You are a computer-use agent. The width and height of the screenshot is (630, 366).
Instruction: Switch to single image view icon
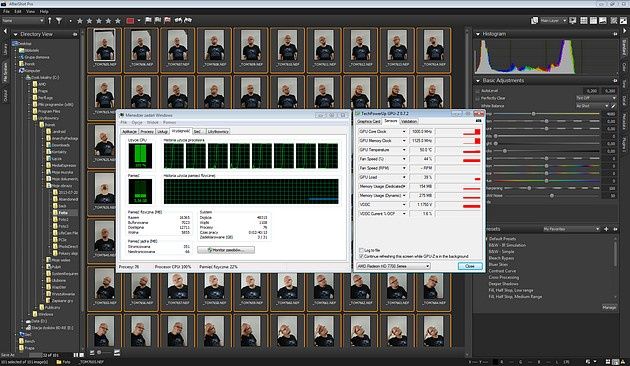coord(603,20)
